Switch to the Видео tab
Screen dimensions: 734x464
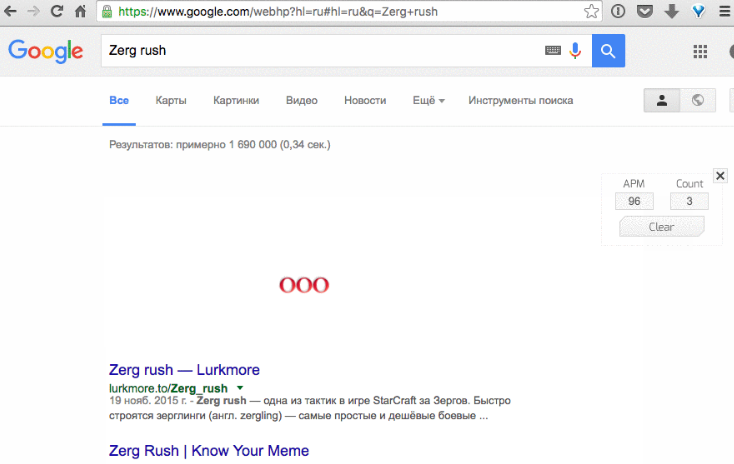coord(301,100)
